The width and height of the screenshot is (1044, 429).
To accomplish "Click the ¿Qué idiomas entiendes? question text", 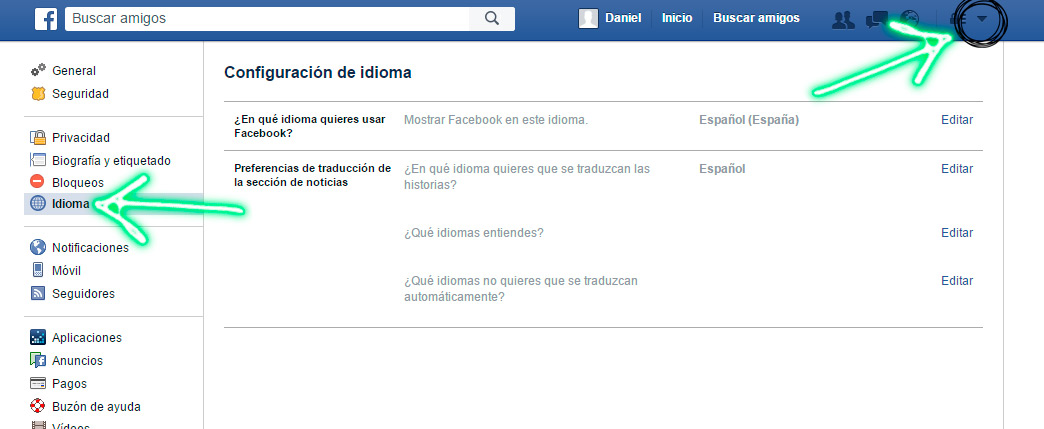I will [473, 233].
